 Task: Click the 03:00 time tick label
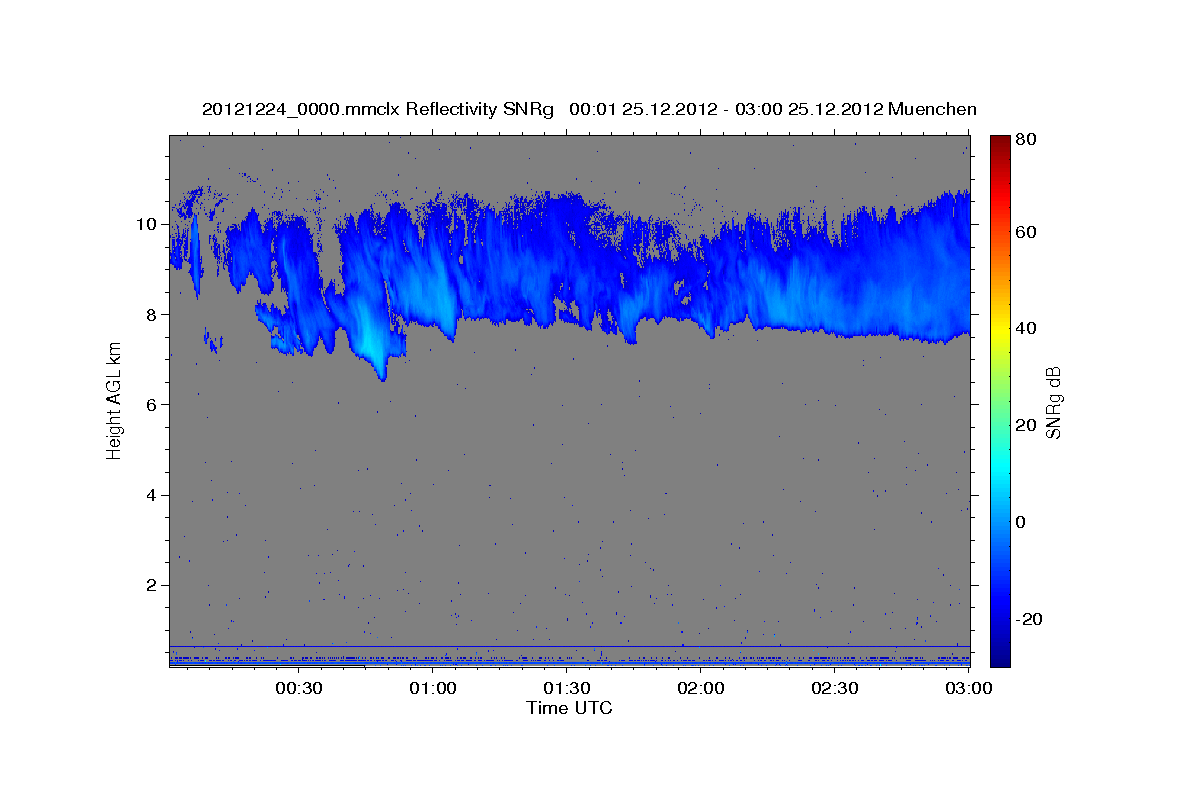pos(968,688)
